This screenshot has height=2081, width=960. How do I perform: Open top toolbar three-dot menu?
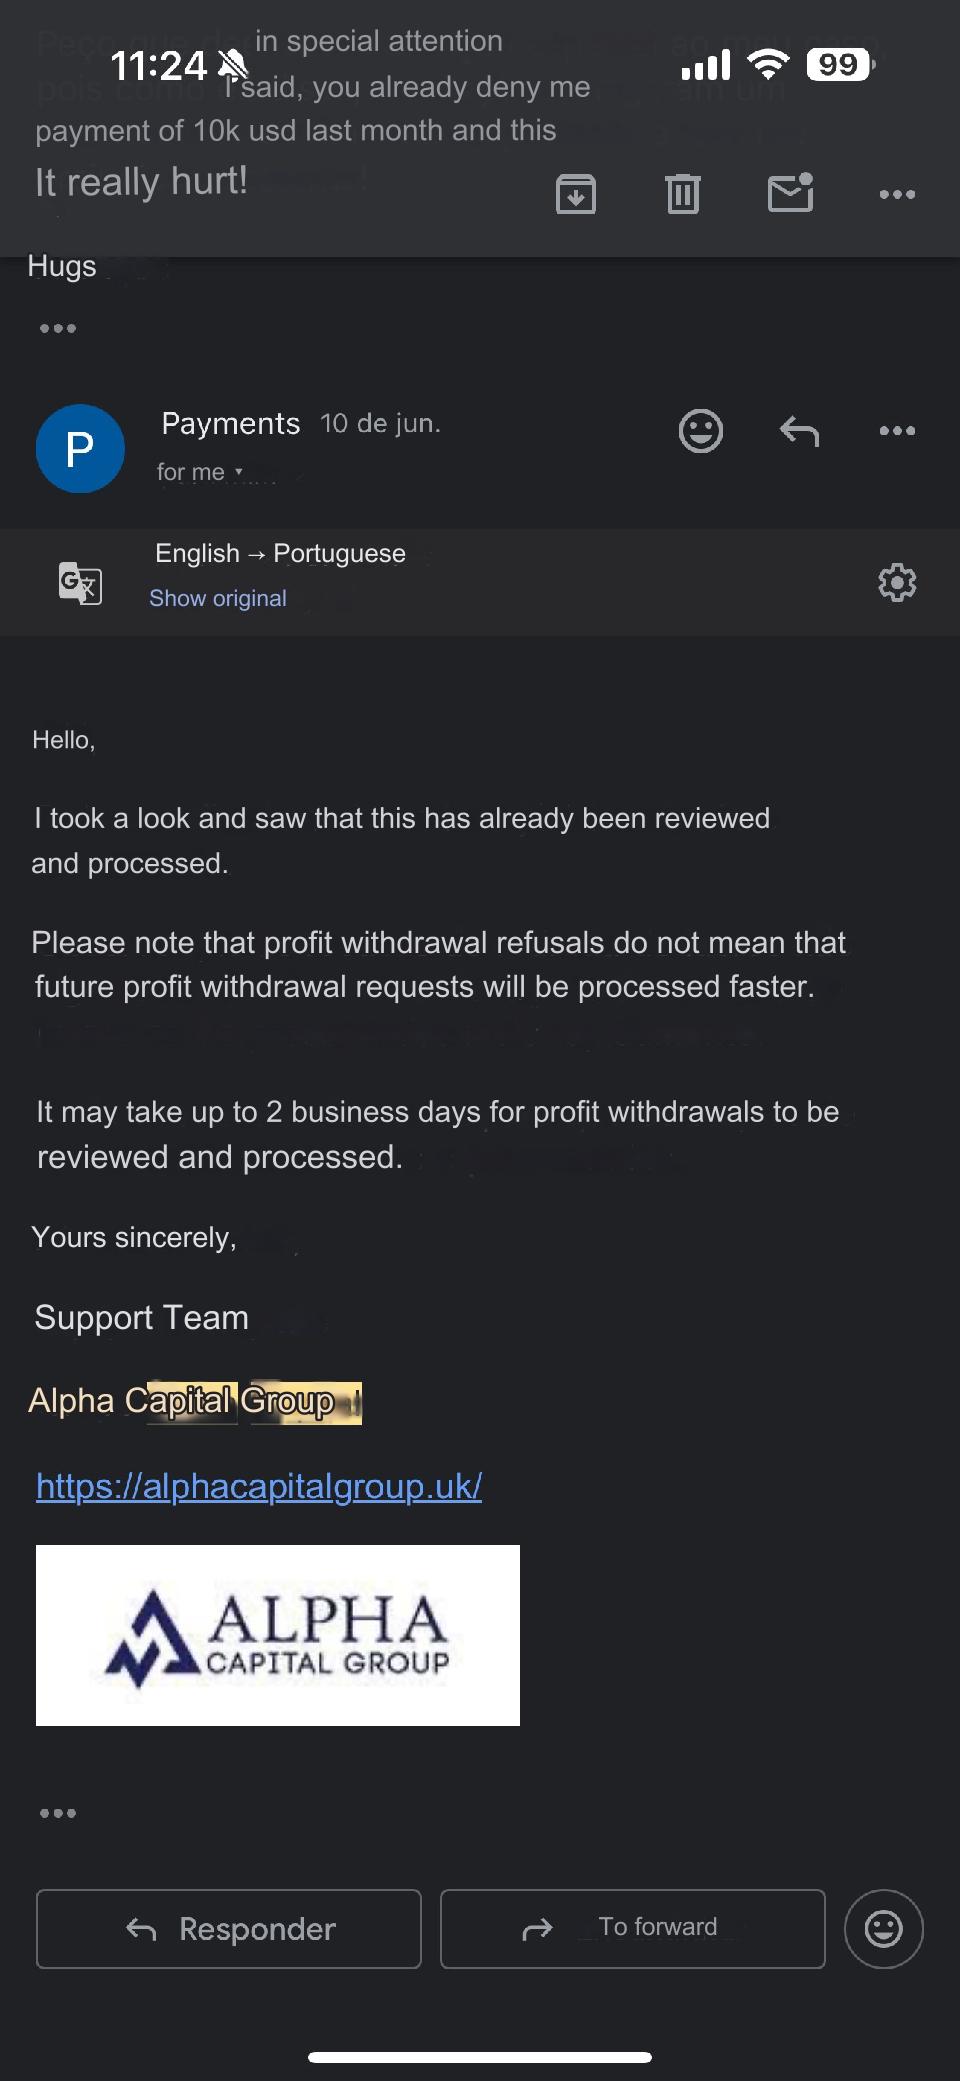point(897,194)
